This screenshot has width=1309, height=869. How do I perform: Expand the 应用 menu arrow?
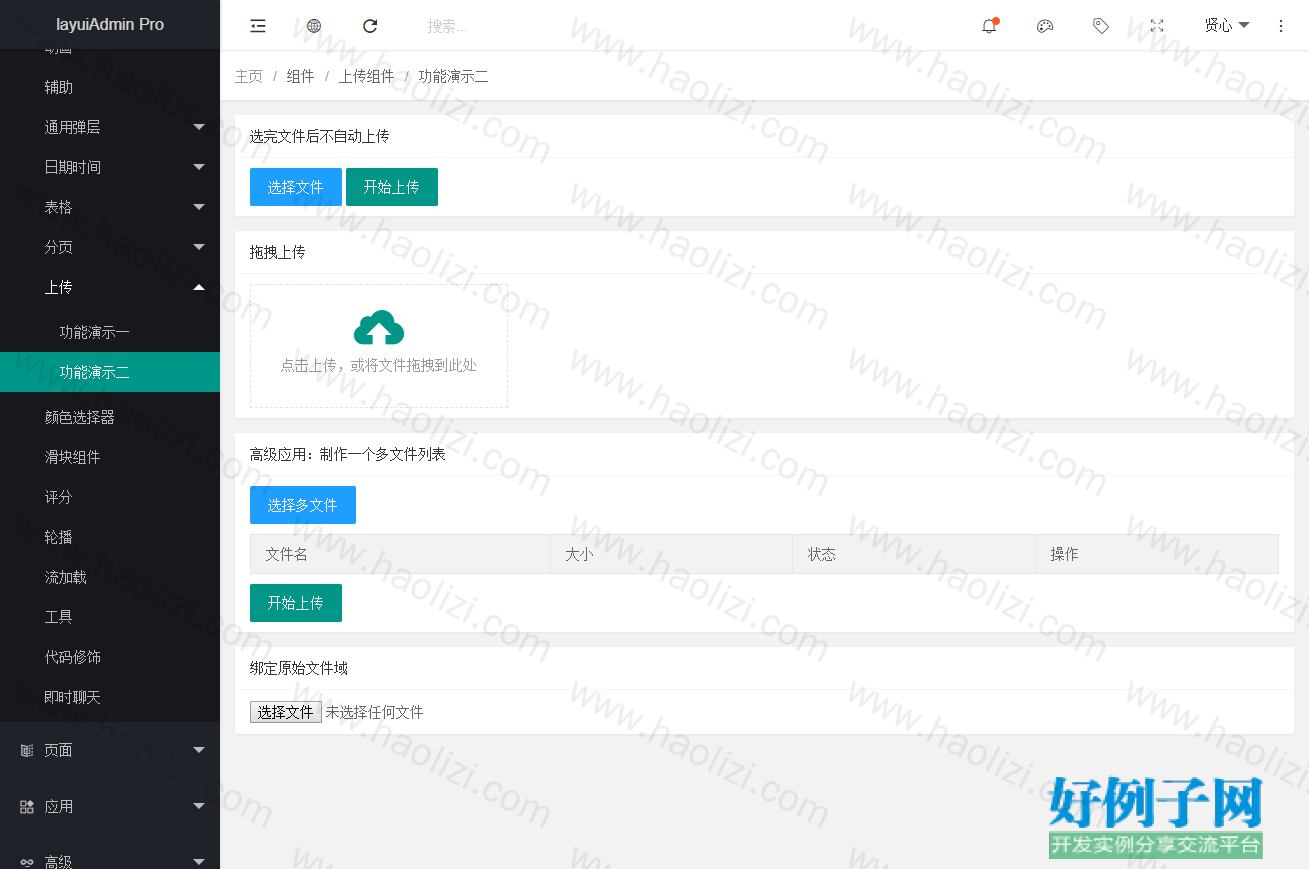point(199,806)
